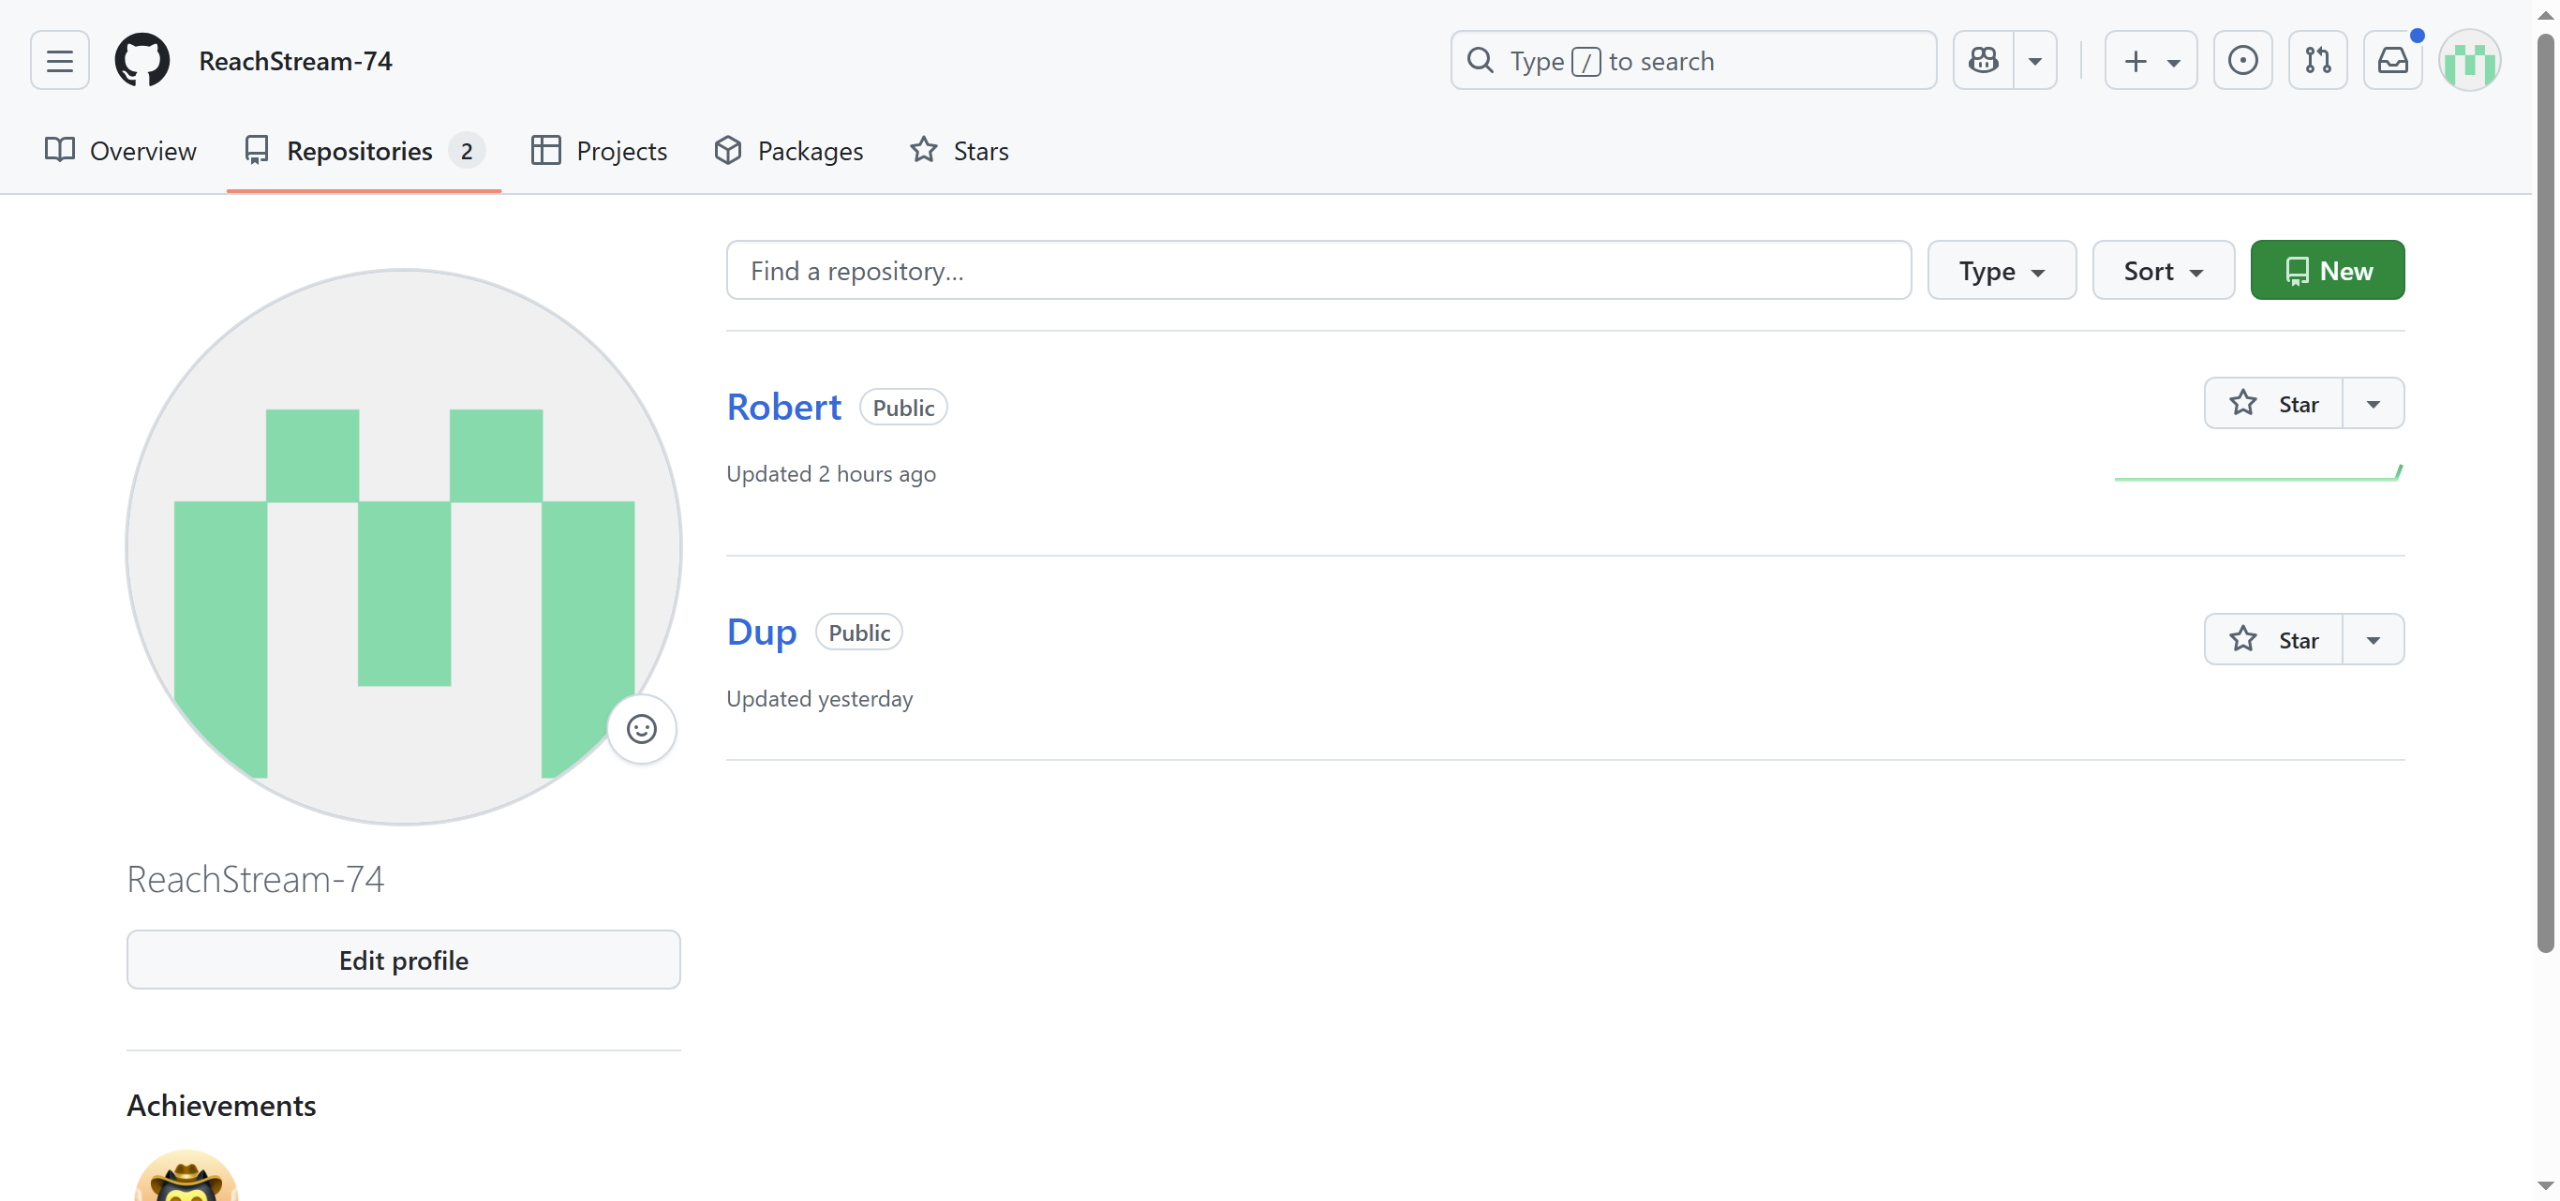Switch to the Overview tab
The height and width of the screenshot is (1201, 2560).
(121, 151)
